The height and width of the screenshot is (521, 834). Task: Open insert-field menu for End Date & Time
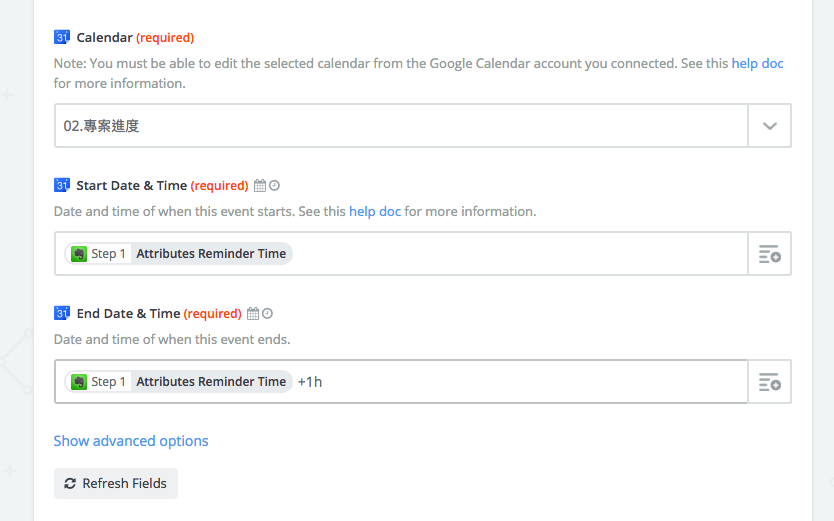pyautogui.click(x=769, y=382)
